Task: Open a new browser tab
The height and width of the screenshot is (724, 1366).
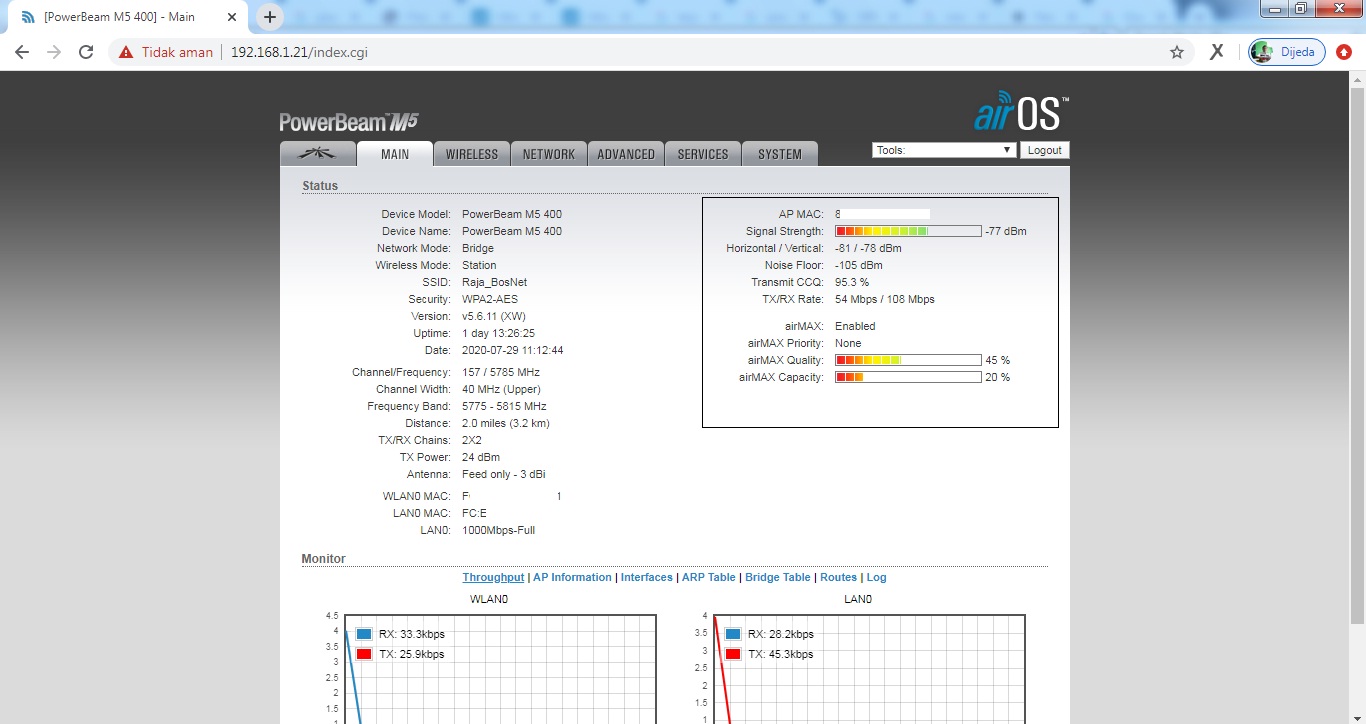Action: pyautogui.click(x=269, y=17)
